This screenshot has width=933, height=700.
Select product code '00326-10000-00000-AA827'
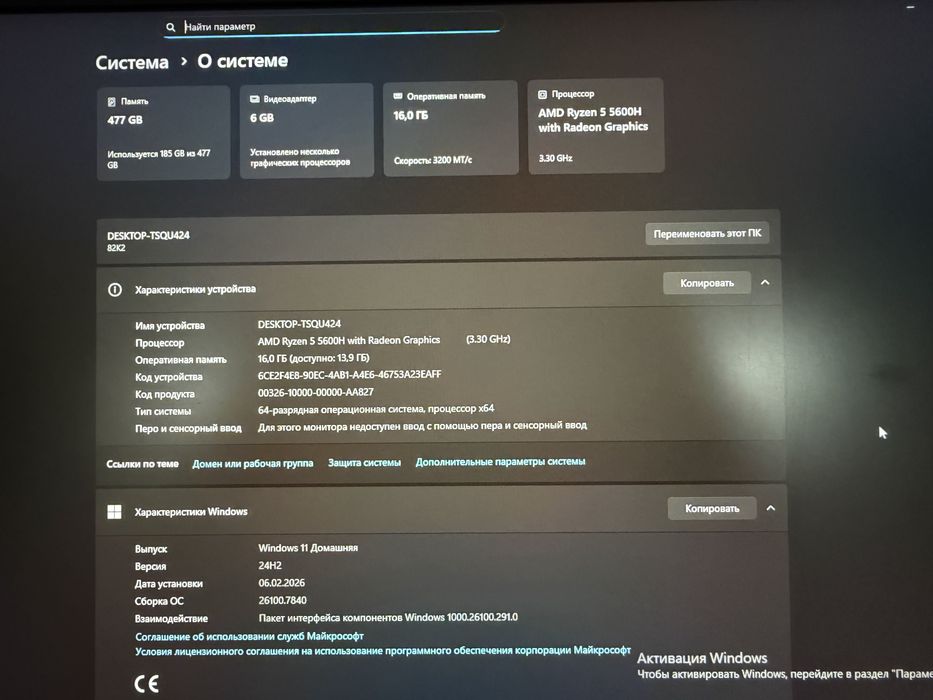(315, 392)
